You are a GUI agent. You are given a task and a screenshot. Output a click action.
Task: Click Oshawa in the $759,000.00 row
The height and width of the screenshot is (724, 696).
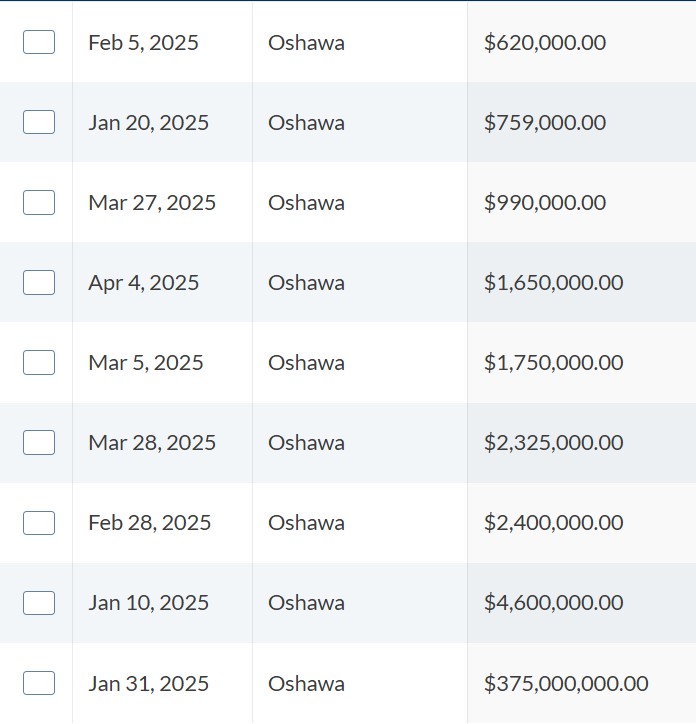pyautogui.click(x=306, y=123)
